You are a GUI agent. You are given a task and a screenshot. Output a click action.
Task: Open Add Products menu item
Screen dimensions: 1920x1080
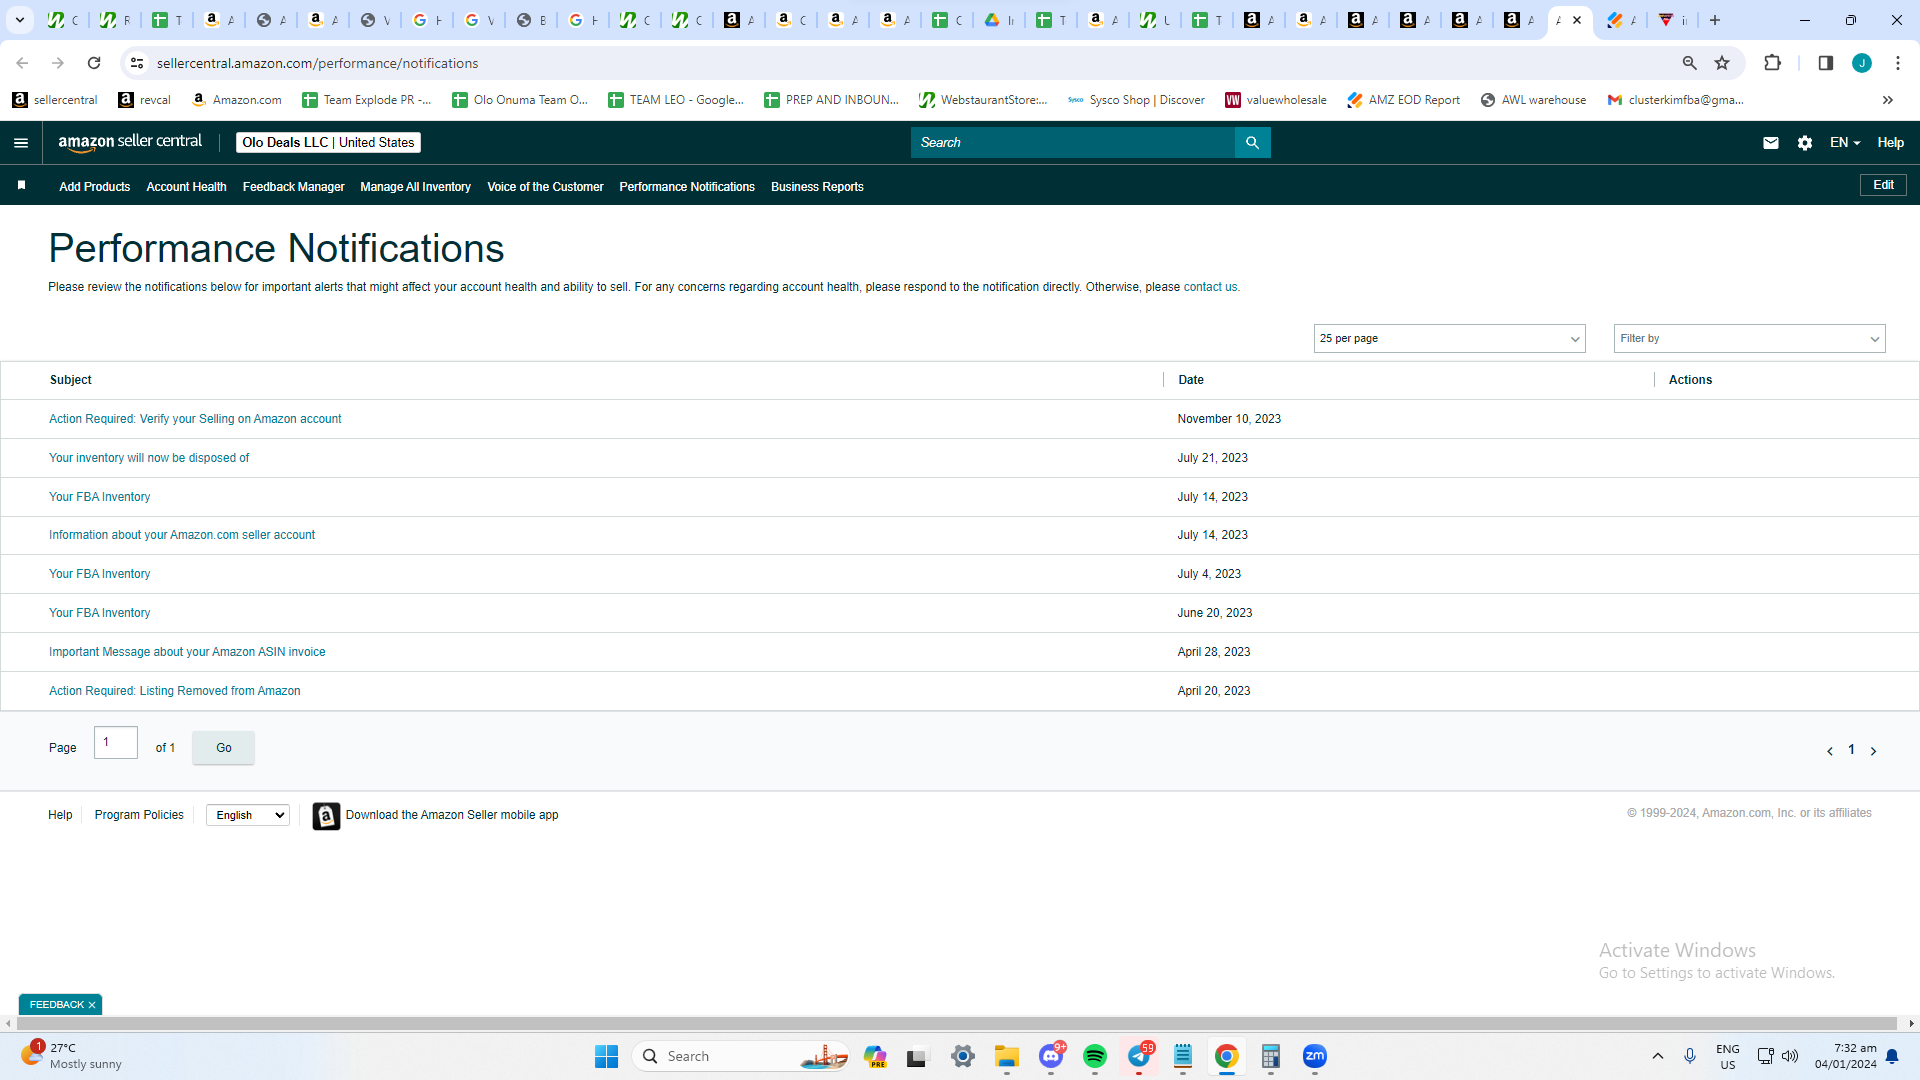click(94, 187)
